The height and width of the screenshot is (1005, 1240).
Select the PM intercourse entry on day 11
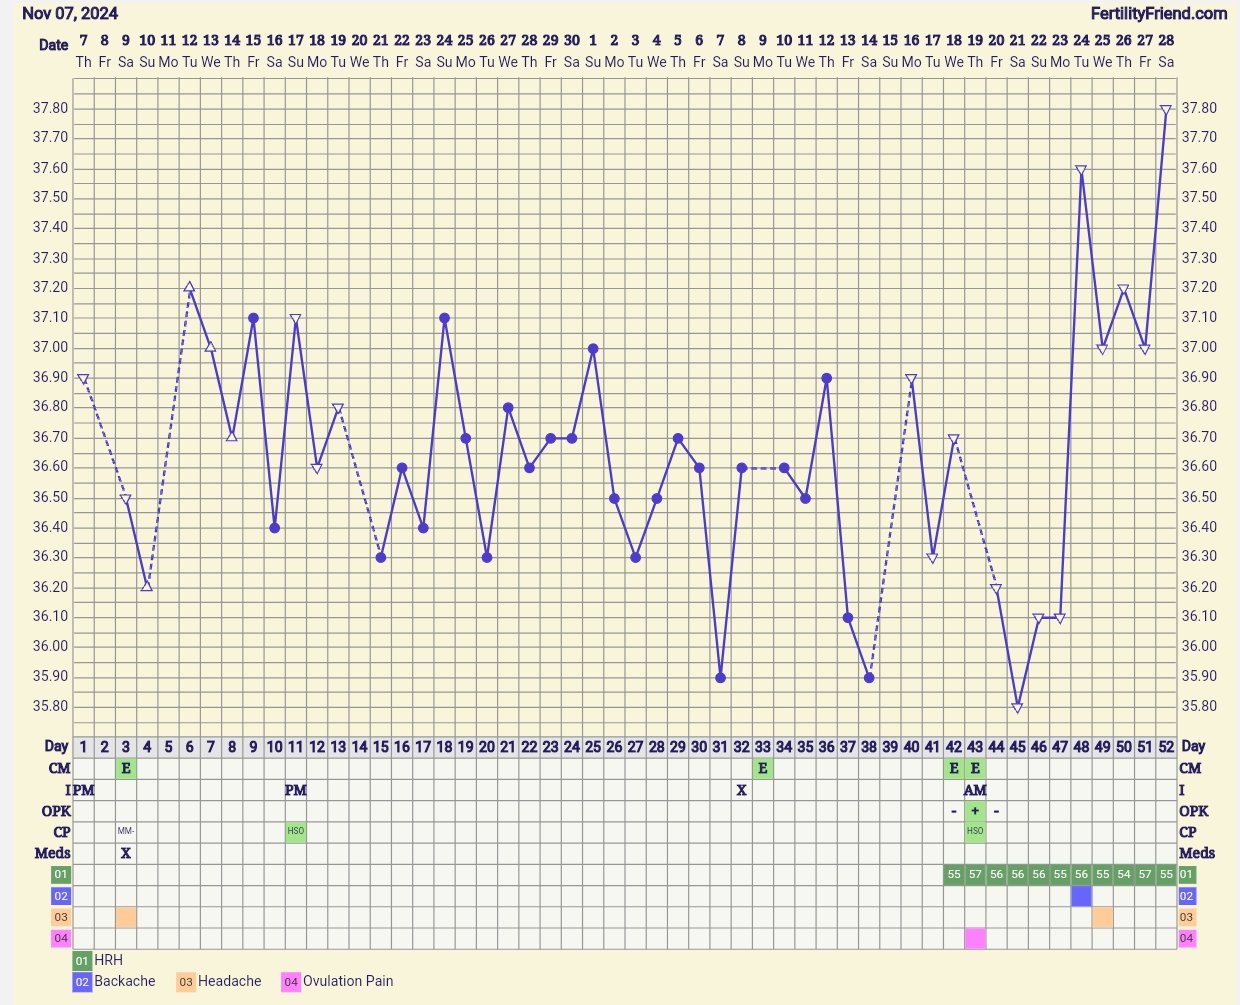click(296, 790)
